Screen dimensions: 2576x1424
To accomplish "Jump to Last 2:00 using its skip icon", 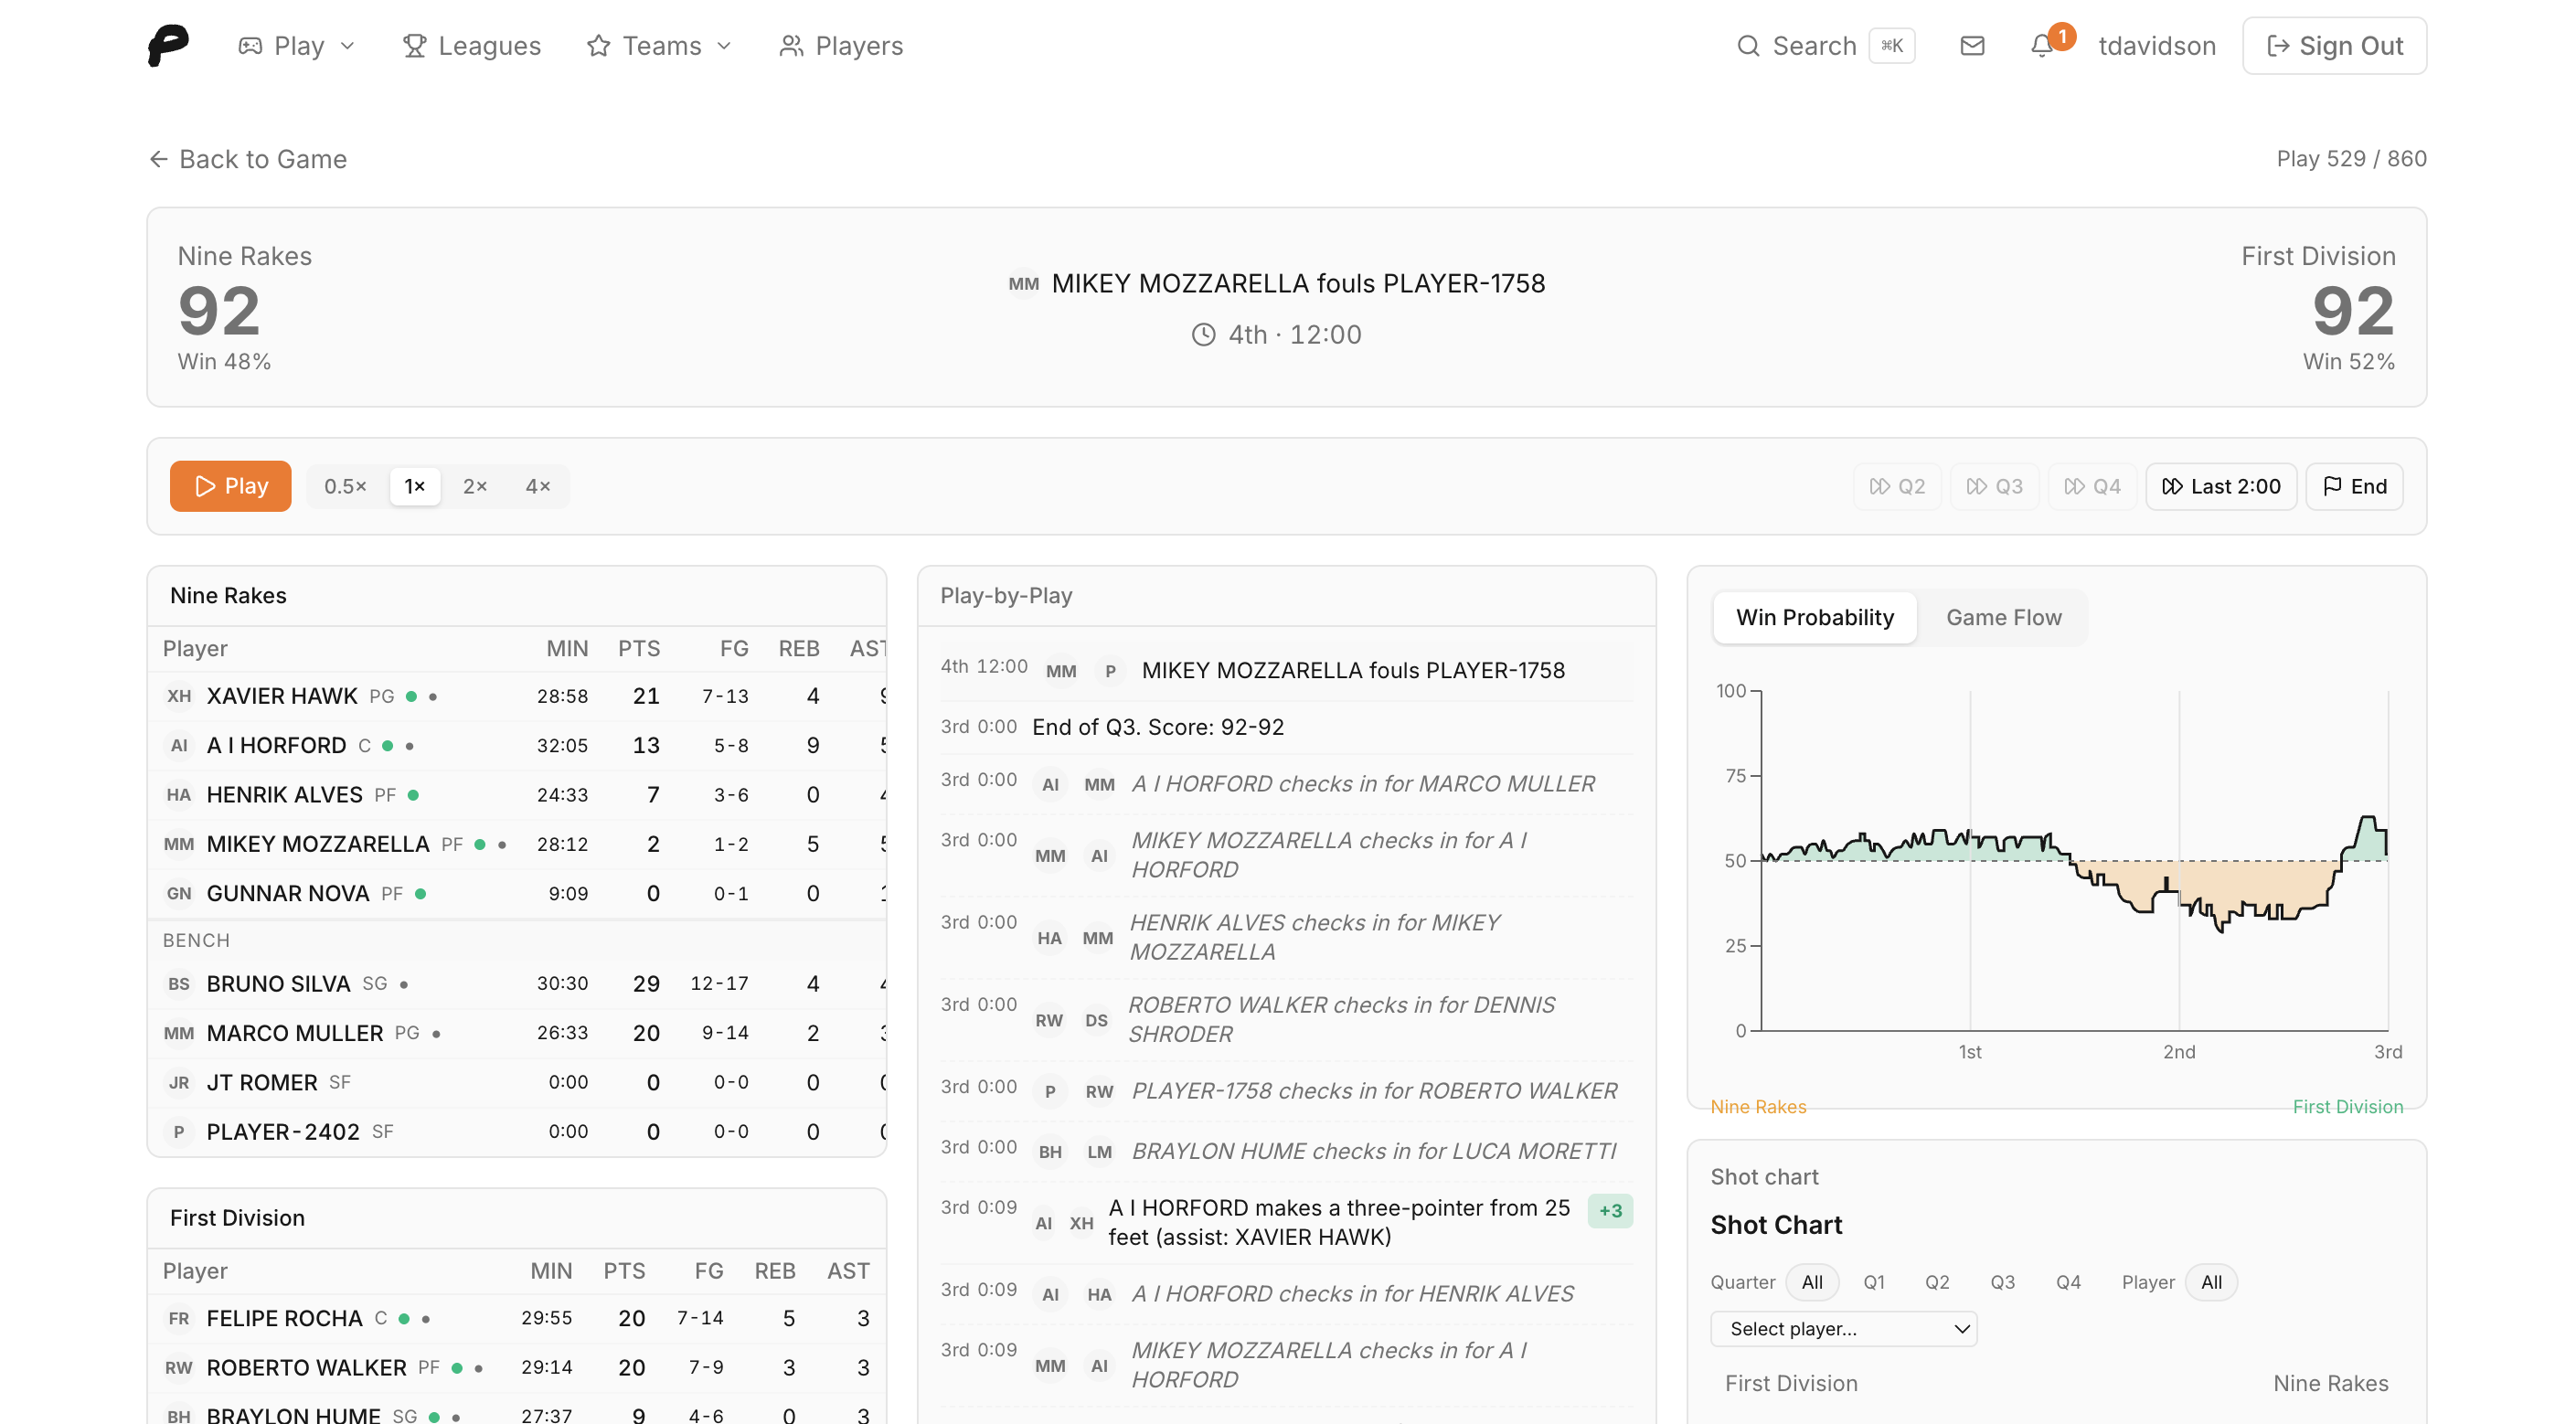I will click(x=2172, y=486).
